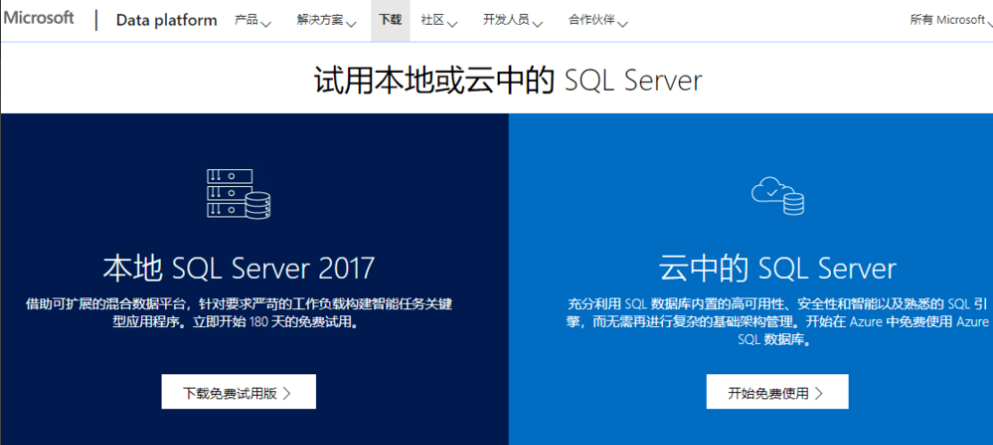Expand the 开发人员 menu
Screen dimensions: 993x445
(513, 20)
